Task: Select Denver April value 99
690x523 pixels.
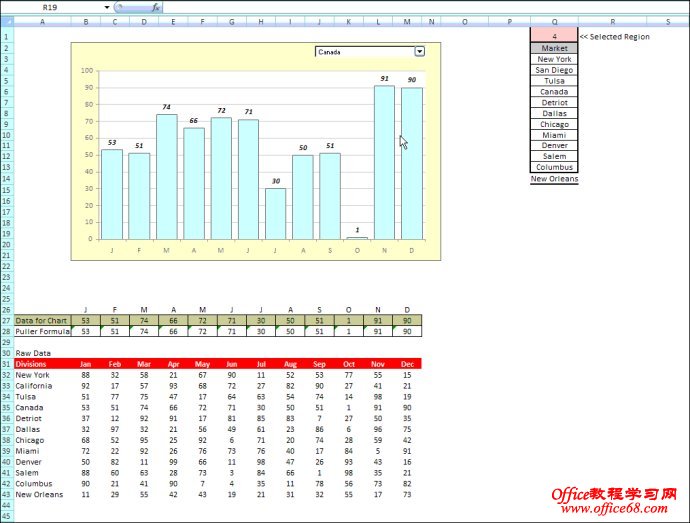Action: 173,462
